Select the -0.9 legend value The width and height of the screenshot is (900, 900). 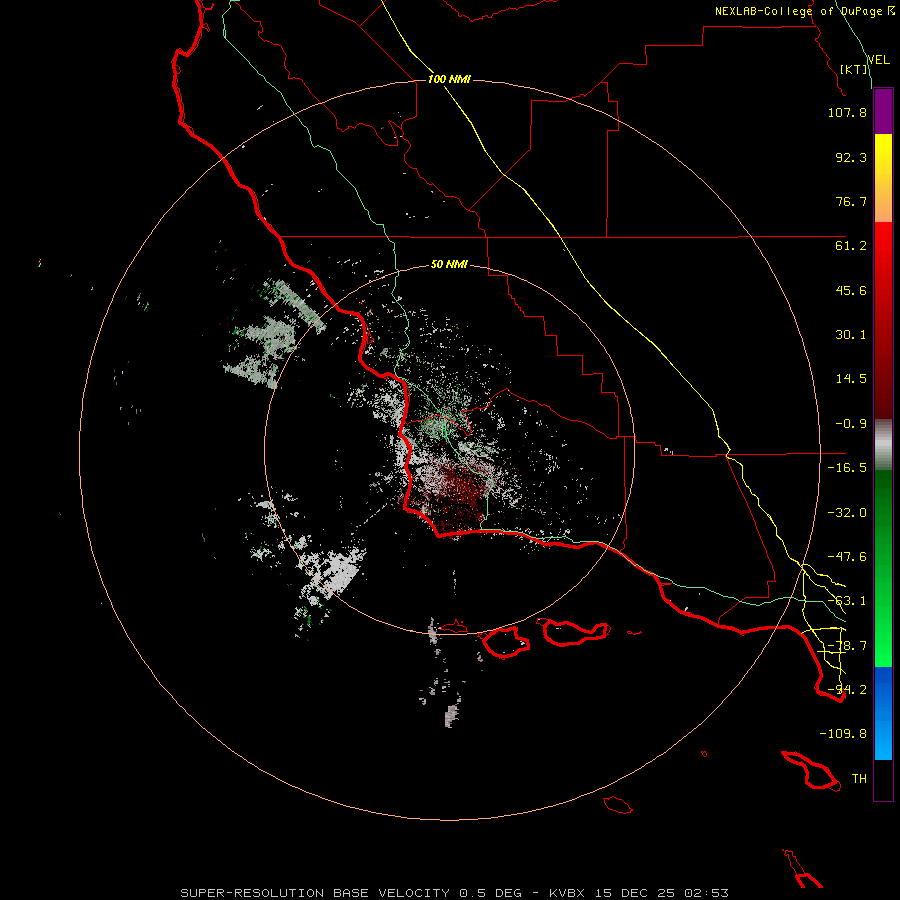(851, 424)
